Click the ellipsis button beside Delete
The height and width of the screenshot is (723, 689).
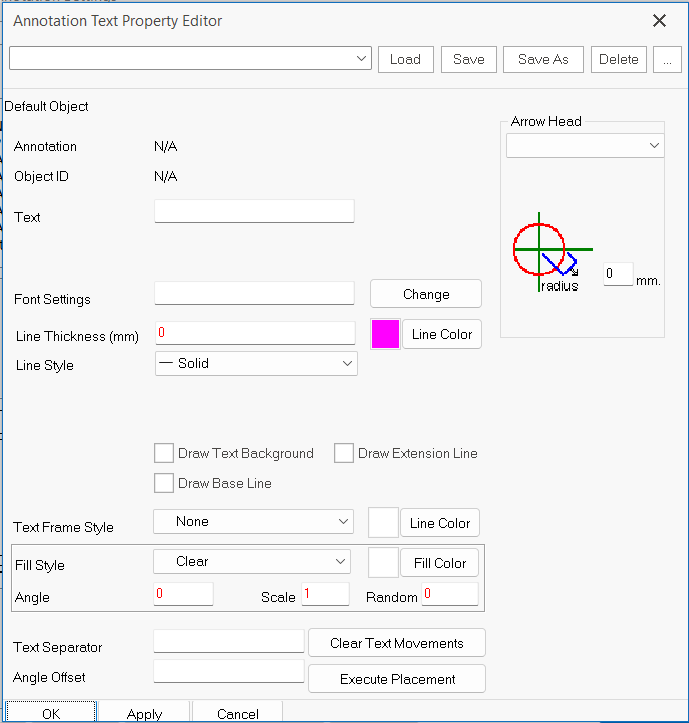(x=667, y=59)
